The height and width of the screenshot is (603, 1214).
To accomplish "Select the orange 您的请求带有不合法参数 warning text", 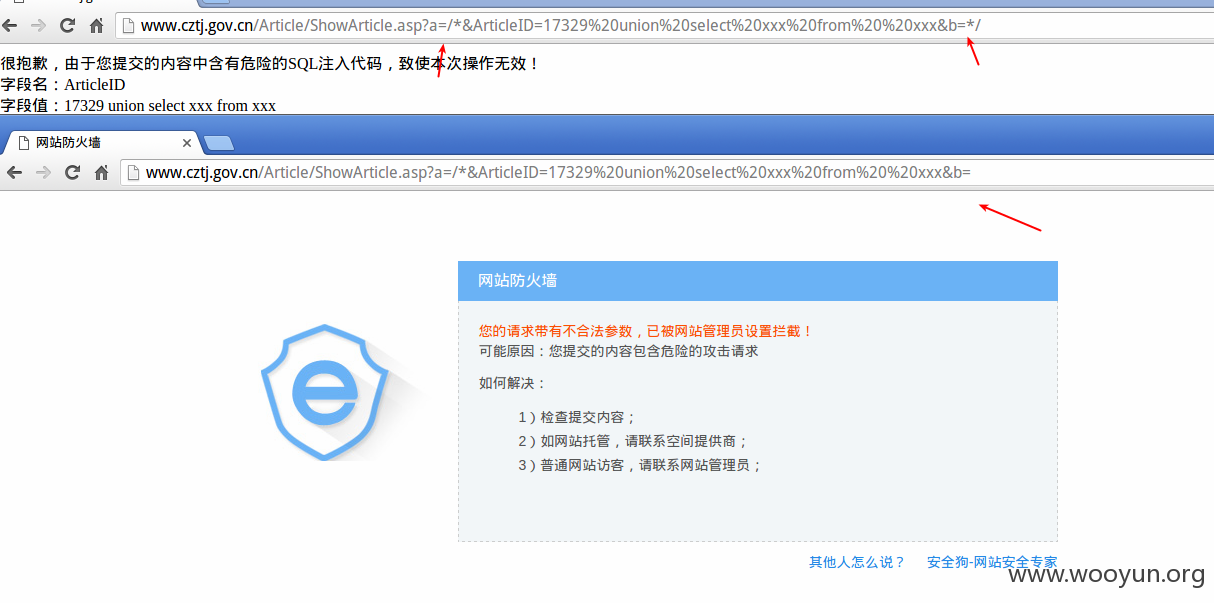I will [x=646, y=331].
